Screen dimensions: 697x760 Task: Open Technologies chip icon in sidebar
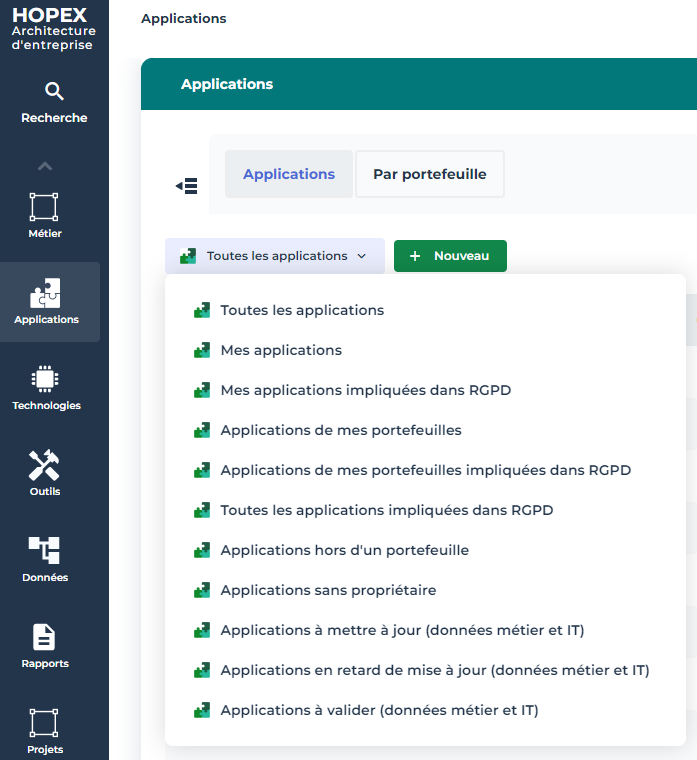(45, 380)
